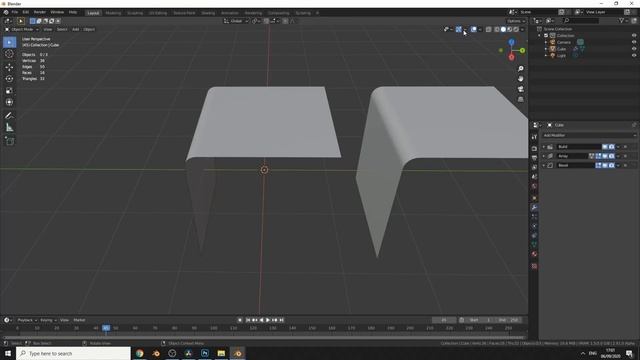Open the Edit menu
This screenshot has height=360, width=640.
26,12
